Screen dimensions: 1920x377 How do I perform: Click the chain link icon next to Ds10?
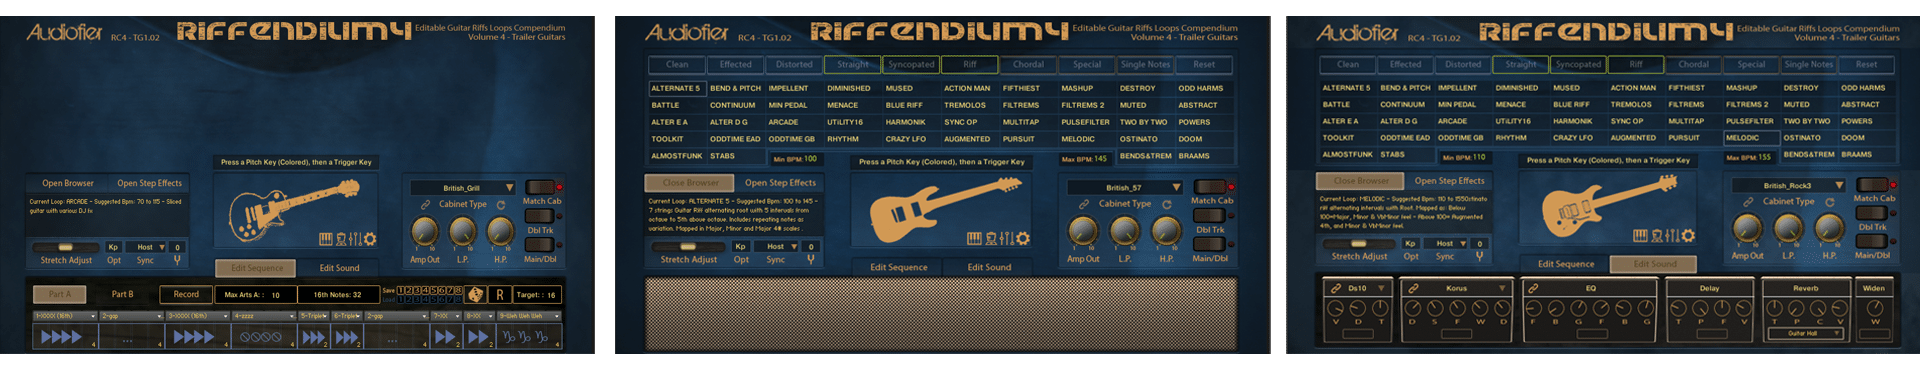[x=1336, y=288]
